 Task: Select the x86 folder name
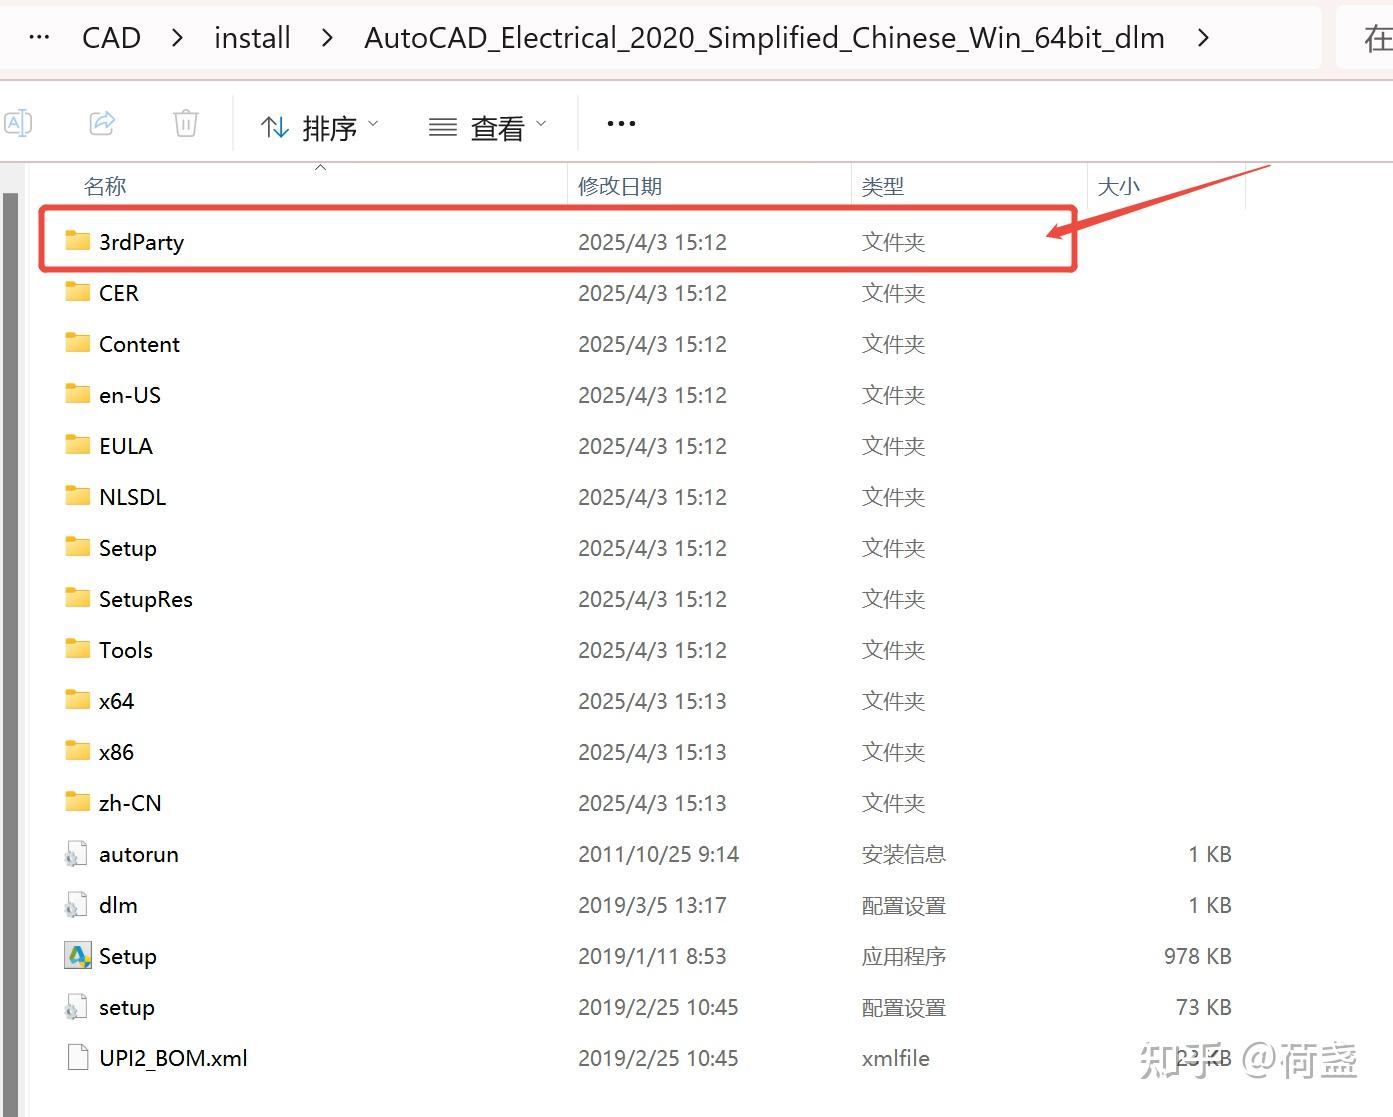point(116,752)
